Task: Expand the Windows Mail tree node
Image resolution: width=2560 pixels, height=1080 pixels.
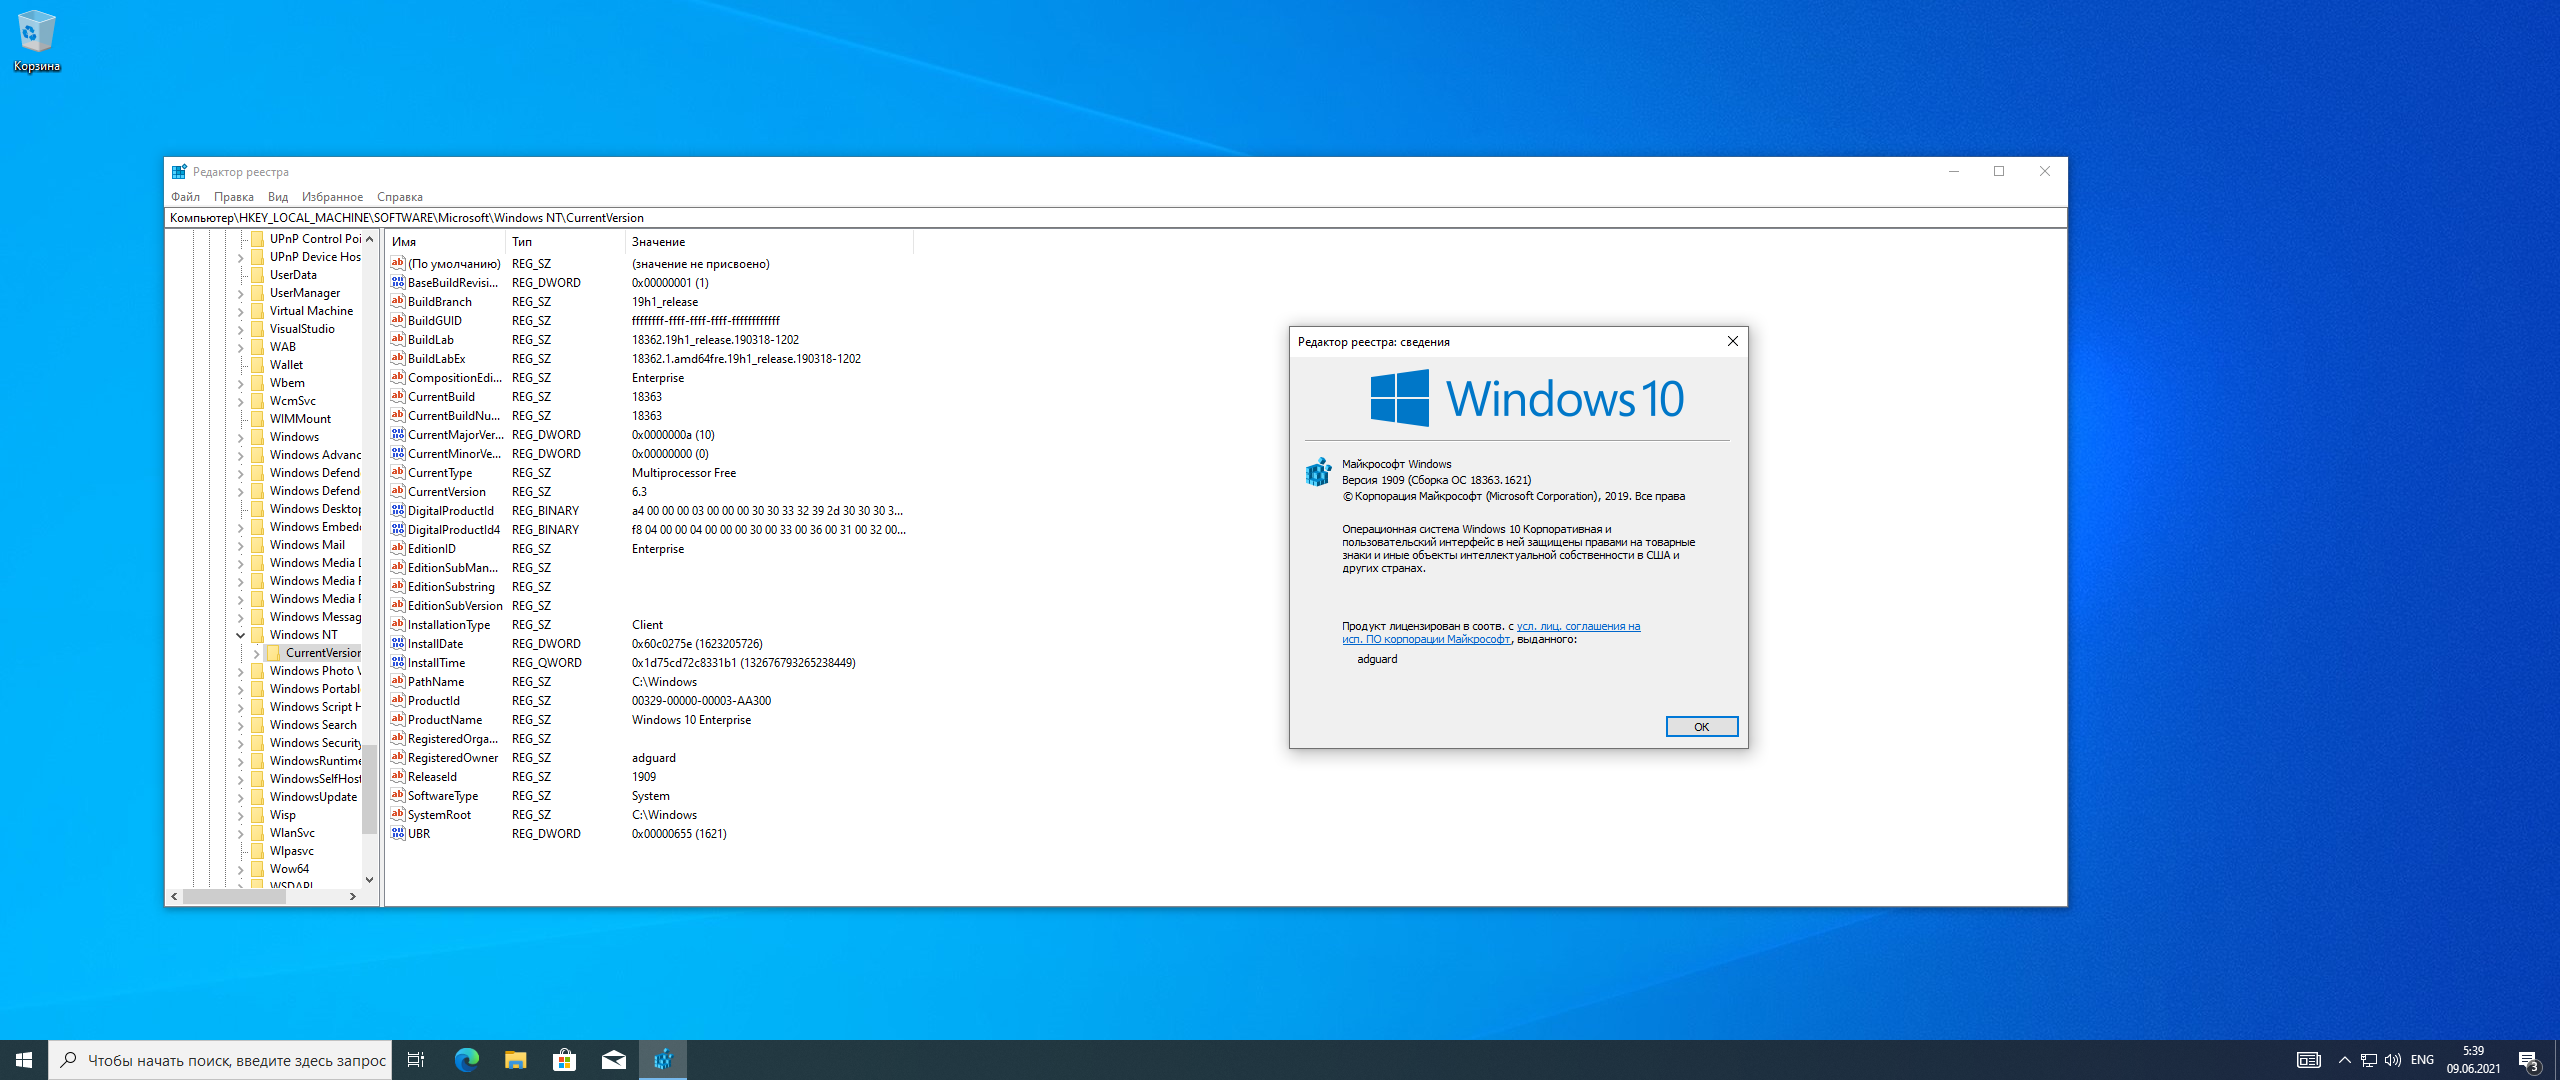Action: [241, 546]
